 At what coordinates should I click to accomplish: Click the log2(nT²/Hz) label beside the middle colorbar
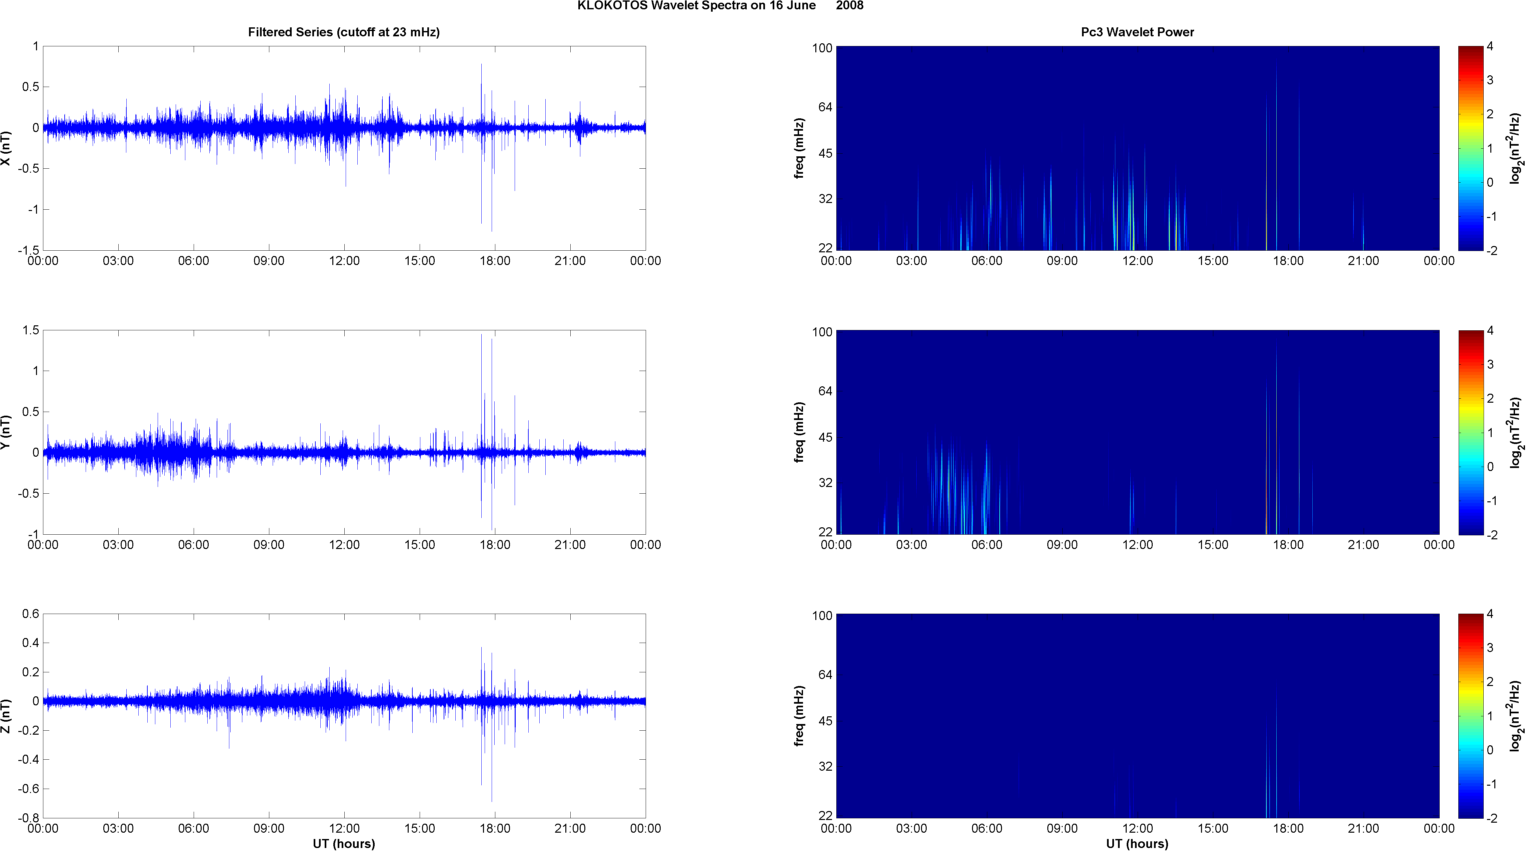(1516, 432)
